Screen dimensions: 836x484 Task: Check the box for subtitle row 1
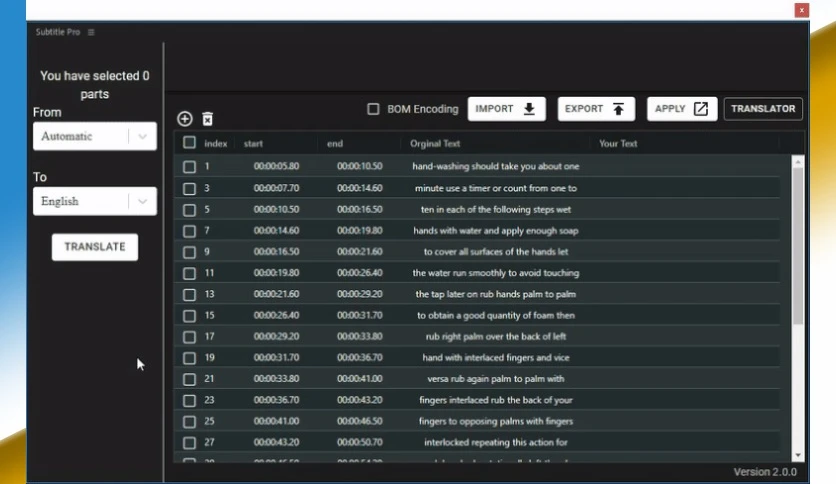tap(189, 167)
